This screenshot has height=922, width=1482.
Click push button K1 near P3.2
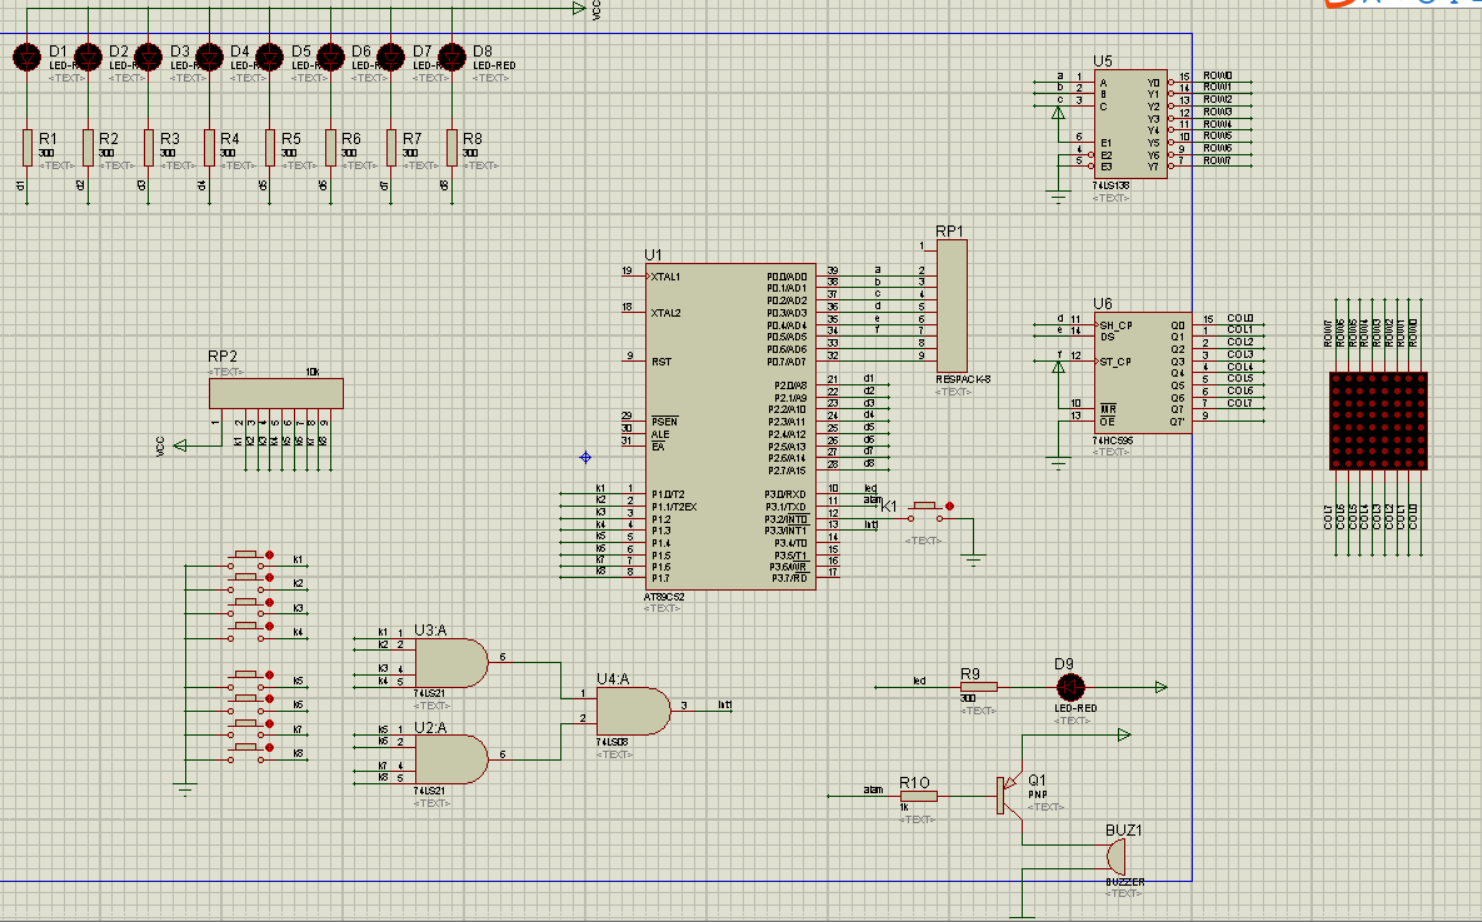[927, 511]
